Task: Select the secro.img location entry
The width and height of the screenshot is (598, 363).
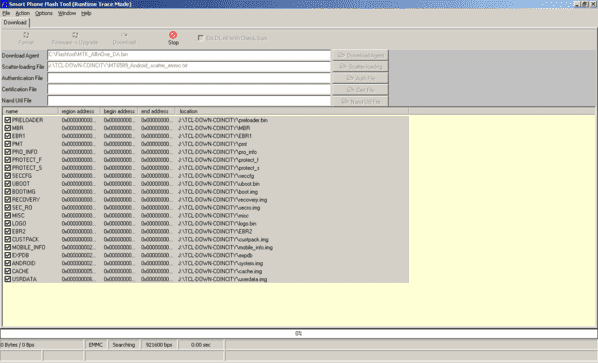Action: point(219,208)
